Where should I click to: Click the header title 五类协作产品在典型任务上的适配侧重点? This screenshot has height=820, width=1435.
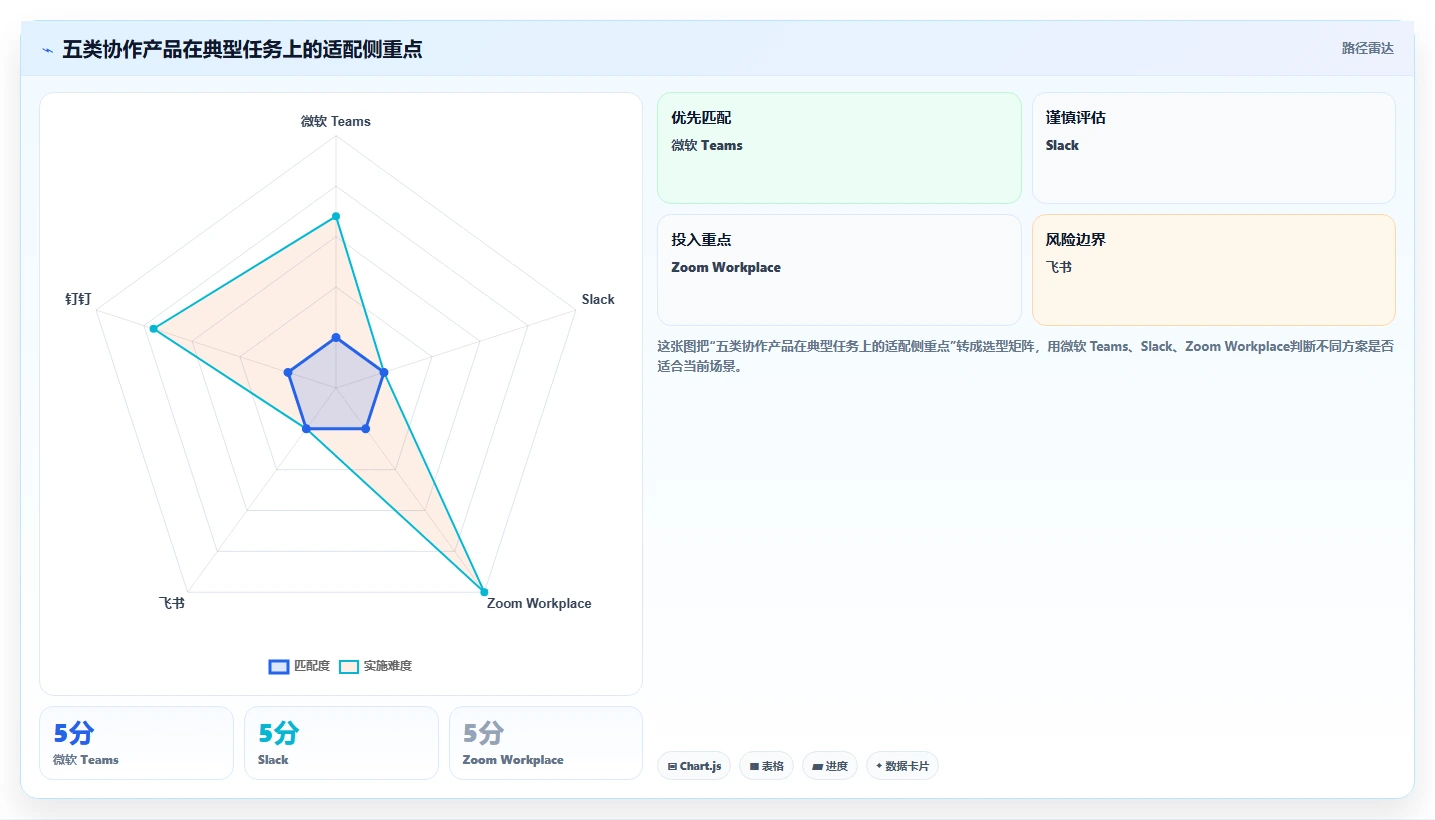242,49
